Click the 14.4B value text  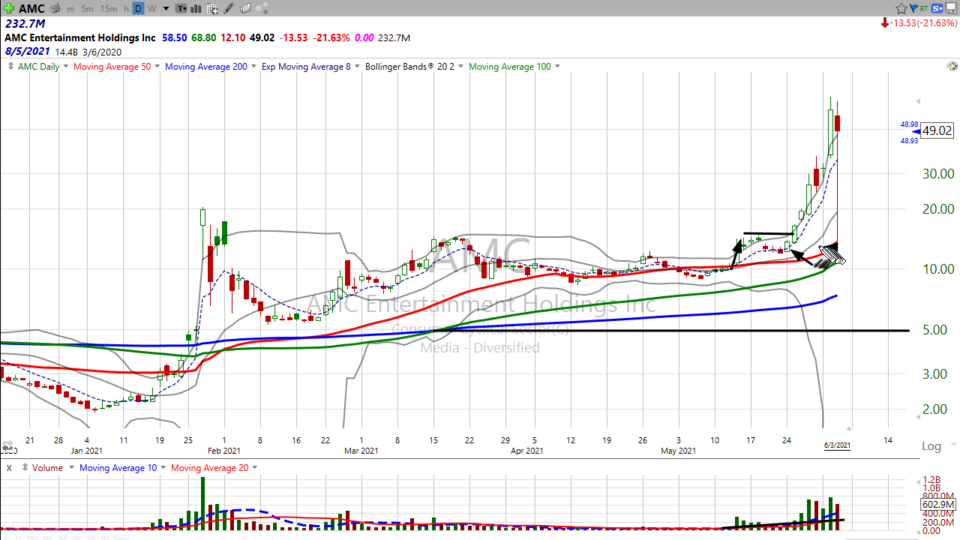tap(66, 52)
